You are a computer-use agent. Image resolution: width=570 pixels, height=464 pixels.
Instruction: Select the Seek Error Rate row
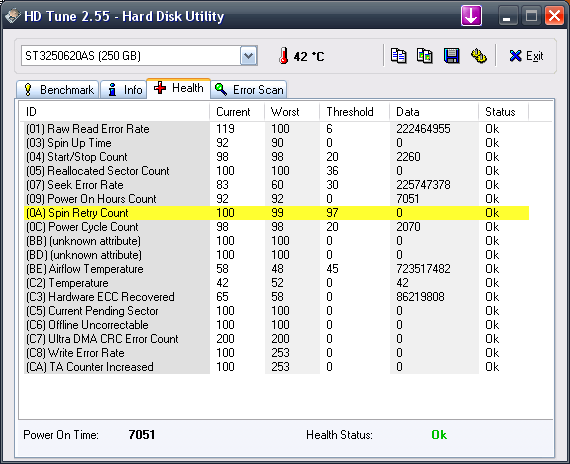point(276,185)
